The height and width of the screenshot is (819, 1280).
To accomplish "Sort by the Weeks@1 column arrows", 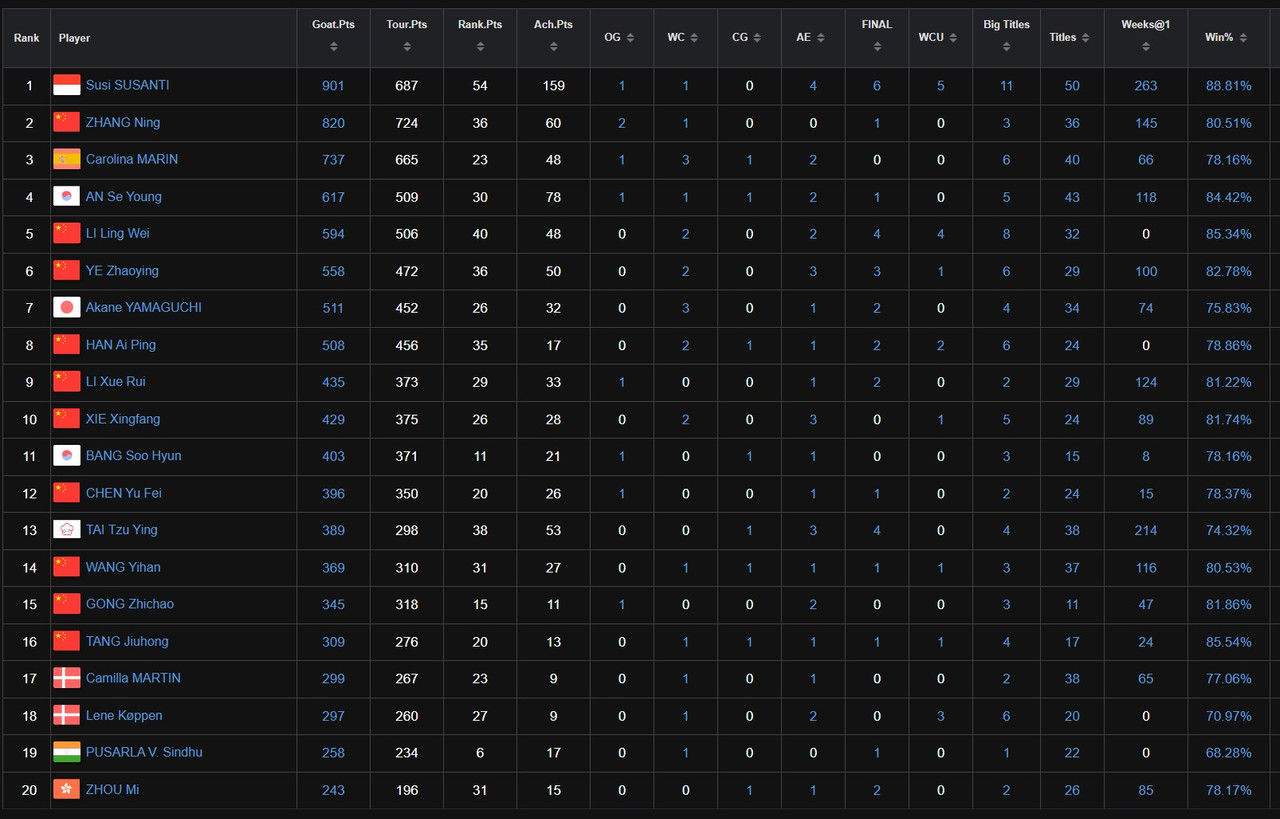I will tap(1146, 47).
